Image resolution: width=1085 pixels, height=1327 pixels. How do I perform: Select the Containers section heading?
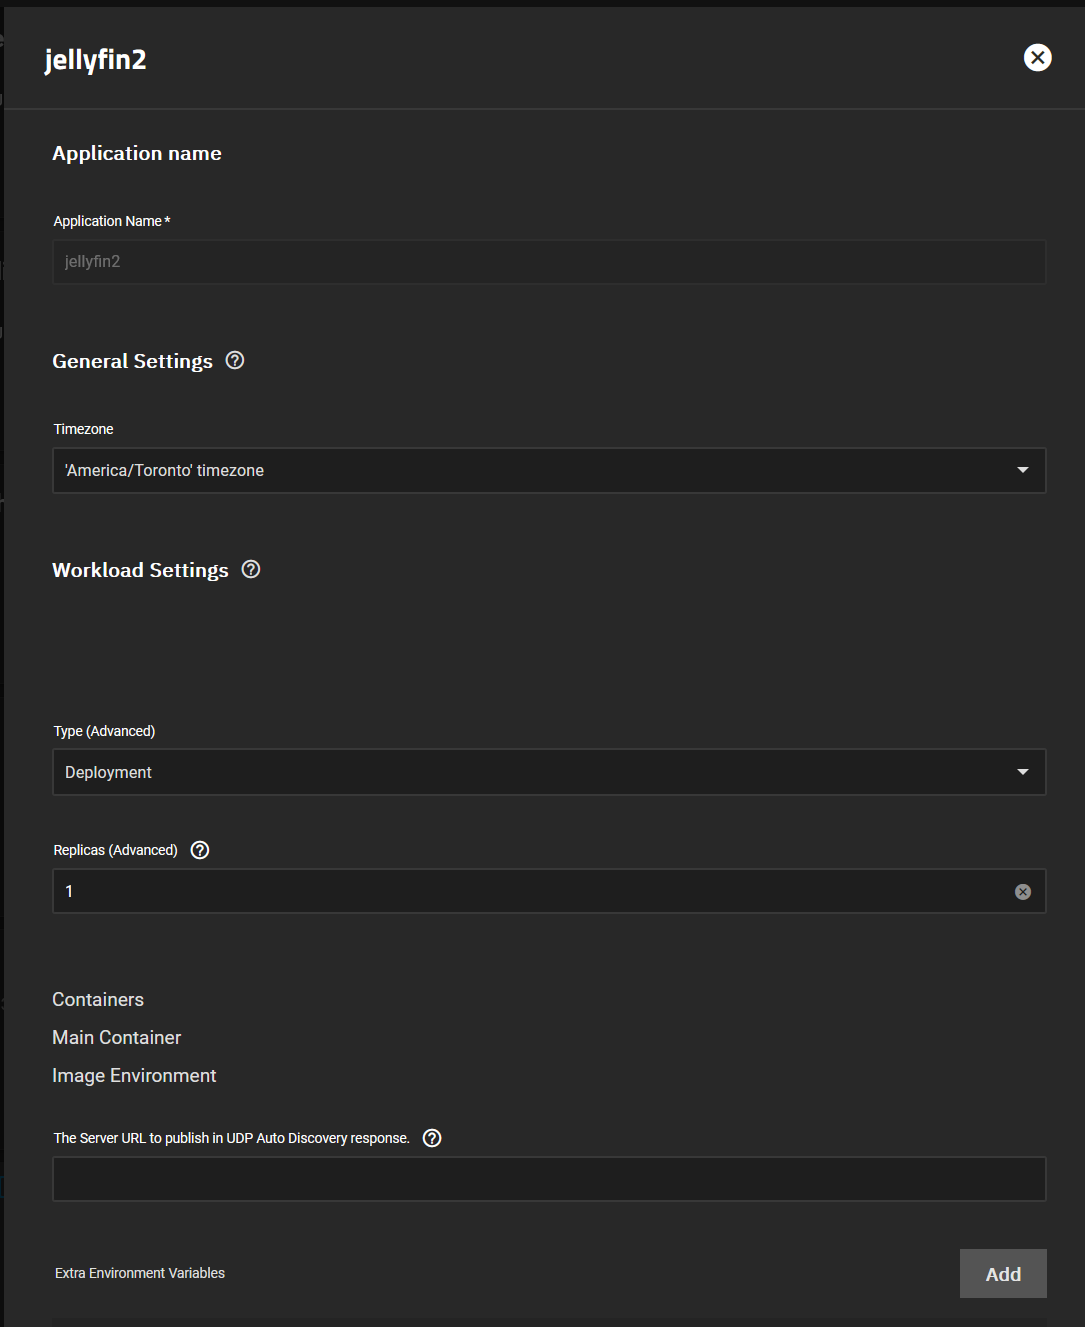click(x=97, y=999)
